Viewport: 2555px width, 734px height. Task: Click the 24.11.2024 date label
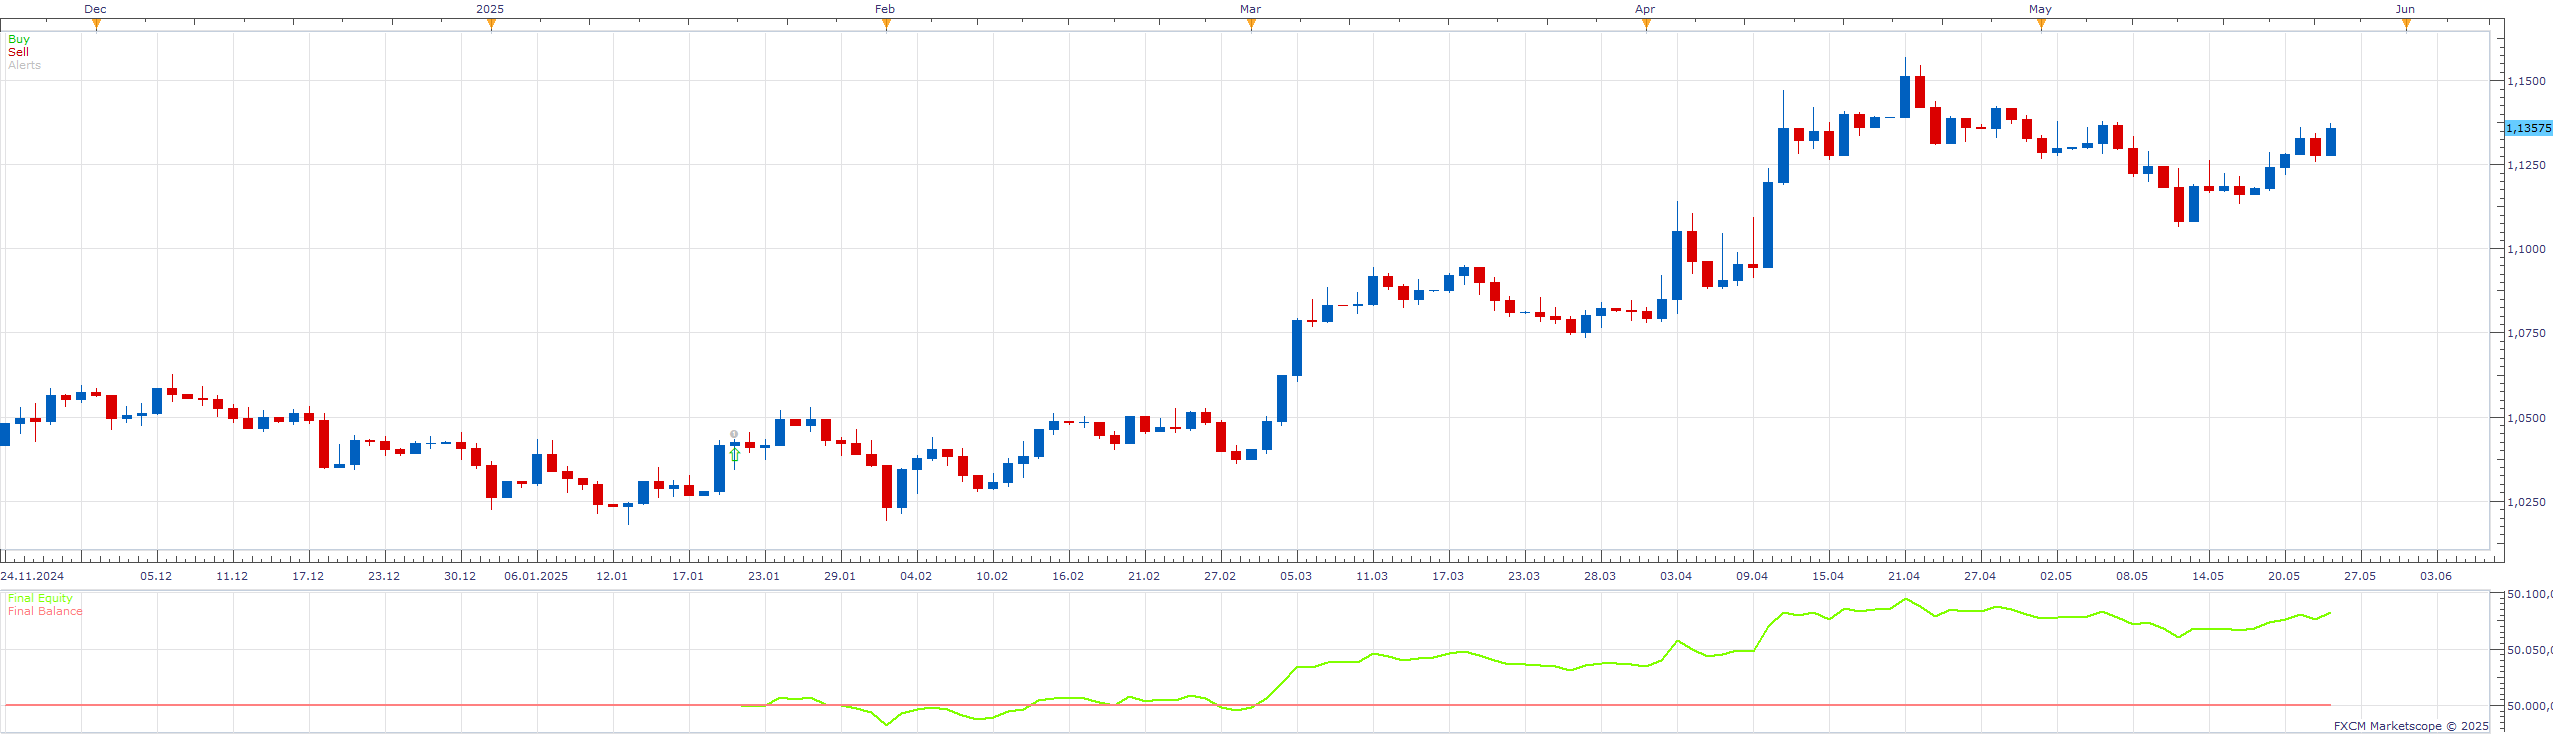(32, 576)
